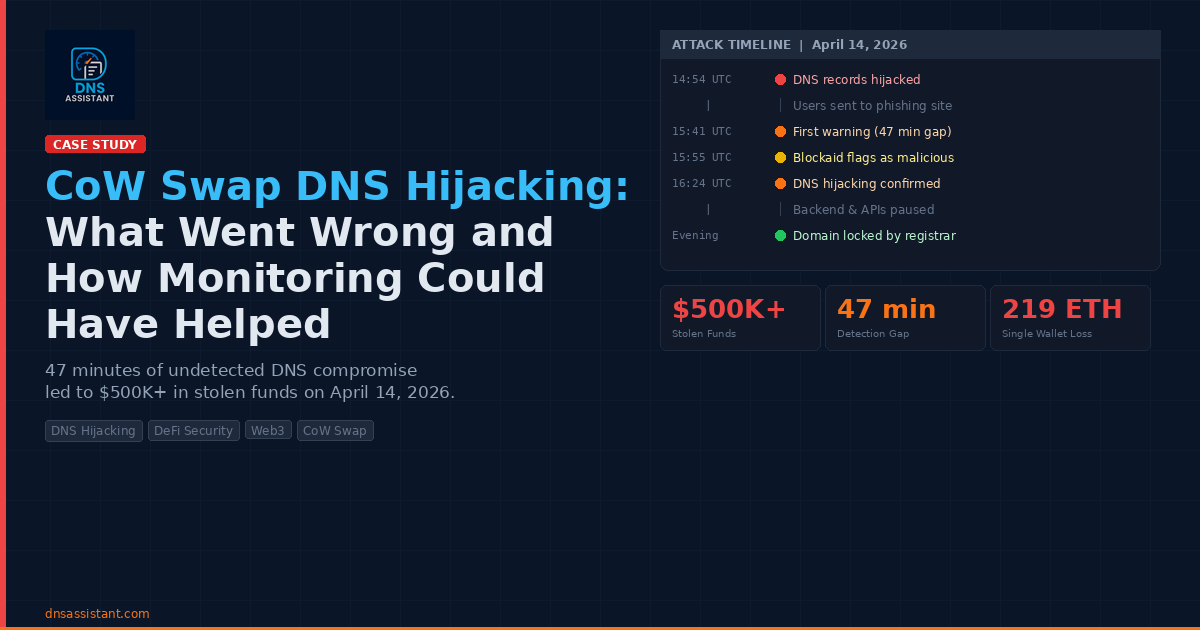This screenshot has height=630, width=1200.
Task: Select the CoW Swap tag
Action: tap(335, 431)
